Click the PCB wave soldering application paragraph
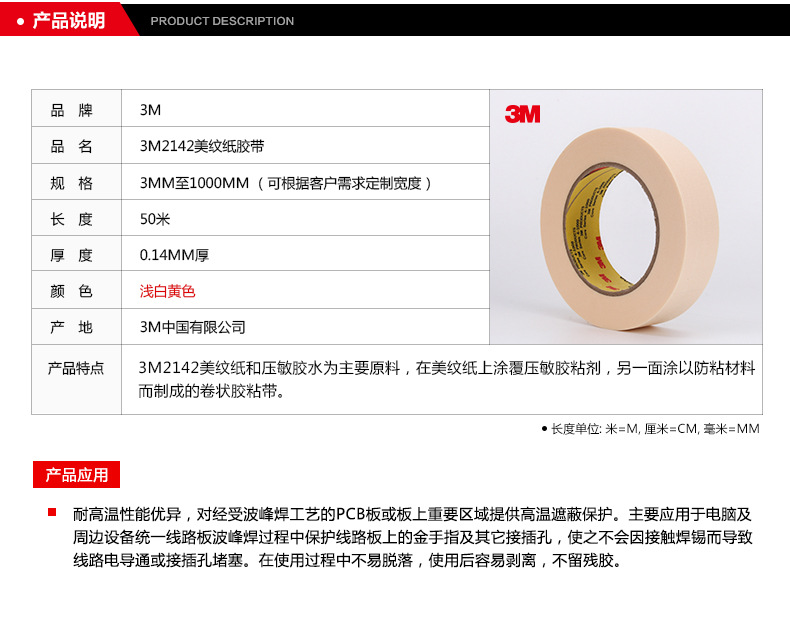 (412, 537)
